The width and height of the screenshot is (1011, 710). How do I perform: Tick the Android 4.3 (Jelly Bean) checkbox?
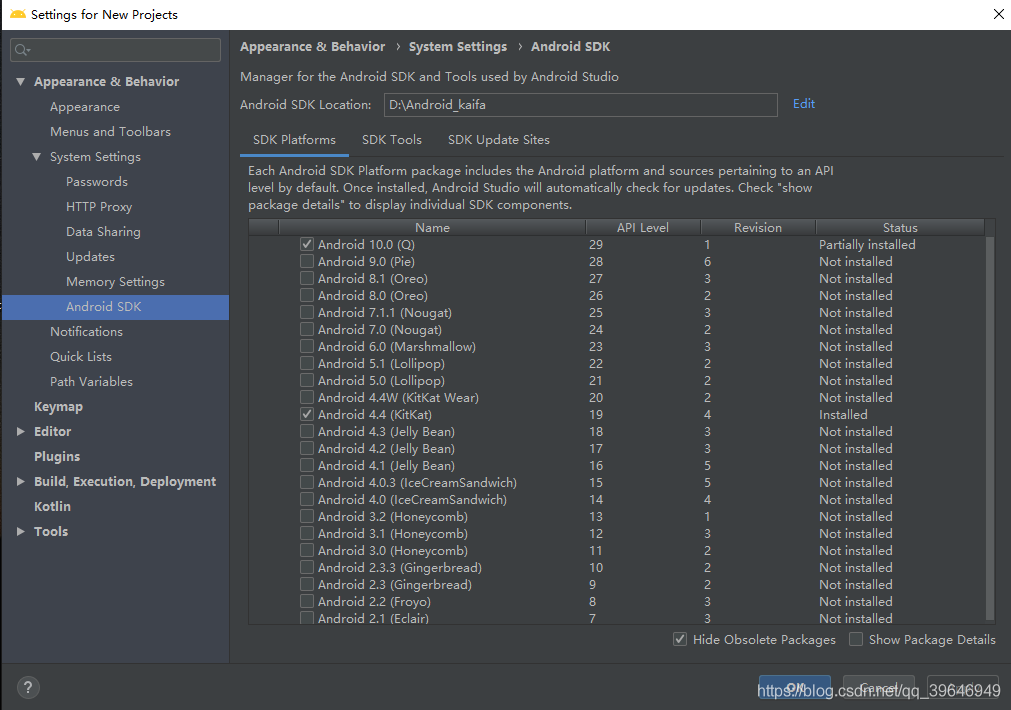pos(307,431)
